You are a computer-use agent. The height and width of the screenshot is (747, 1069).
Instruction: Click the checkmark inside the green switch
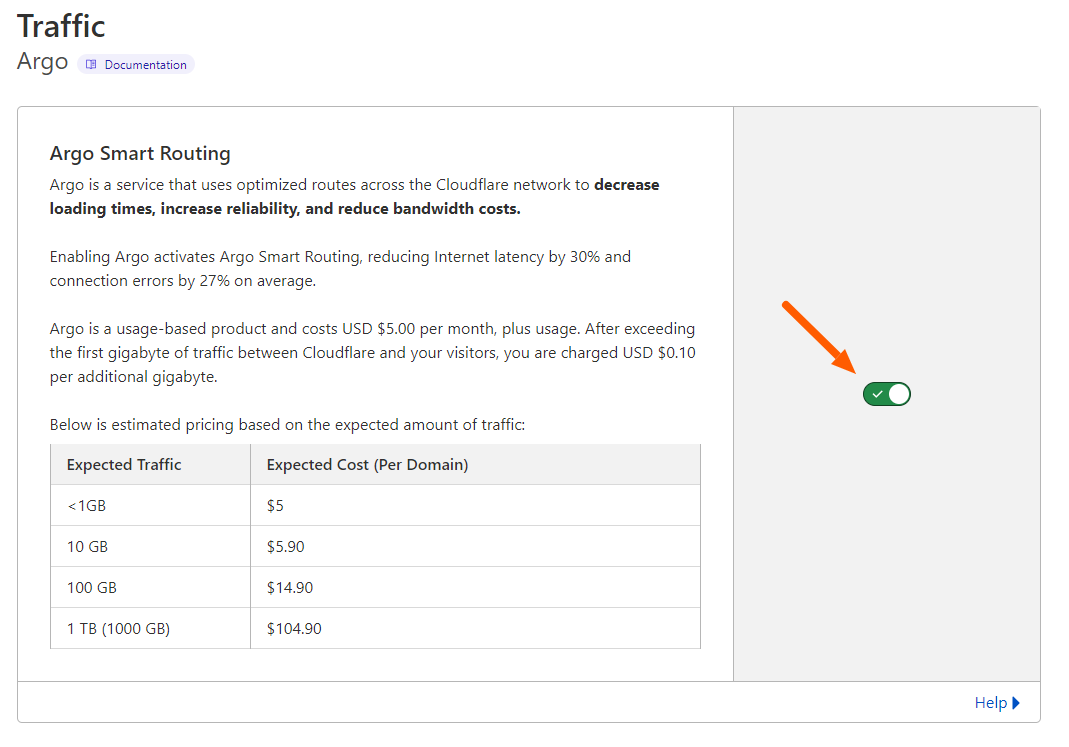877,394
